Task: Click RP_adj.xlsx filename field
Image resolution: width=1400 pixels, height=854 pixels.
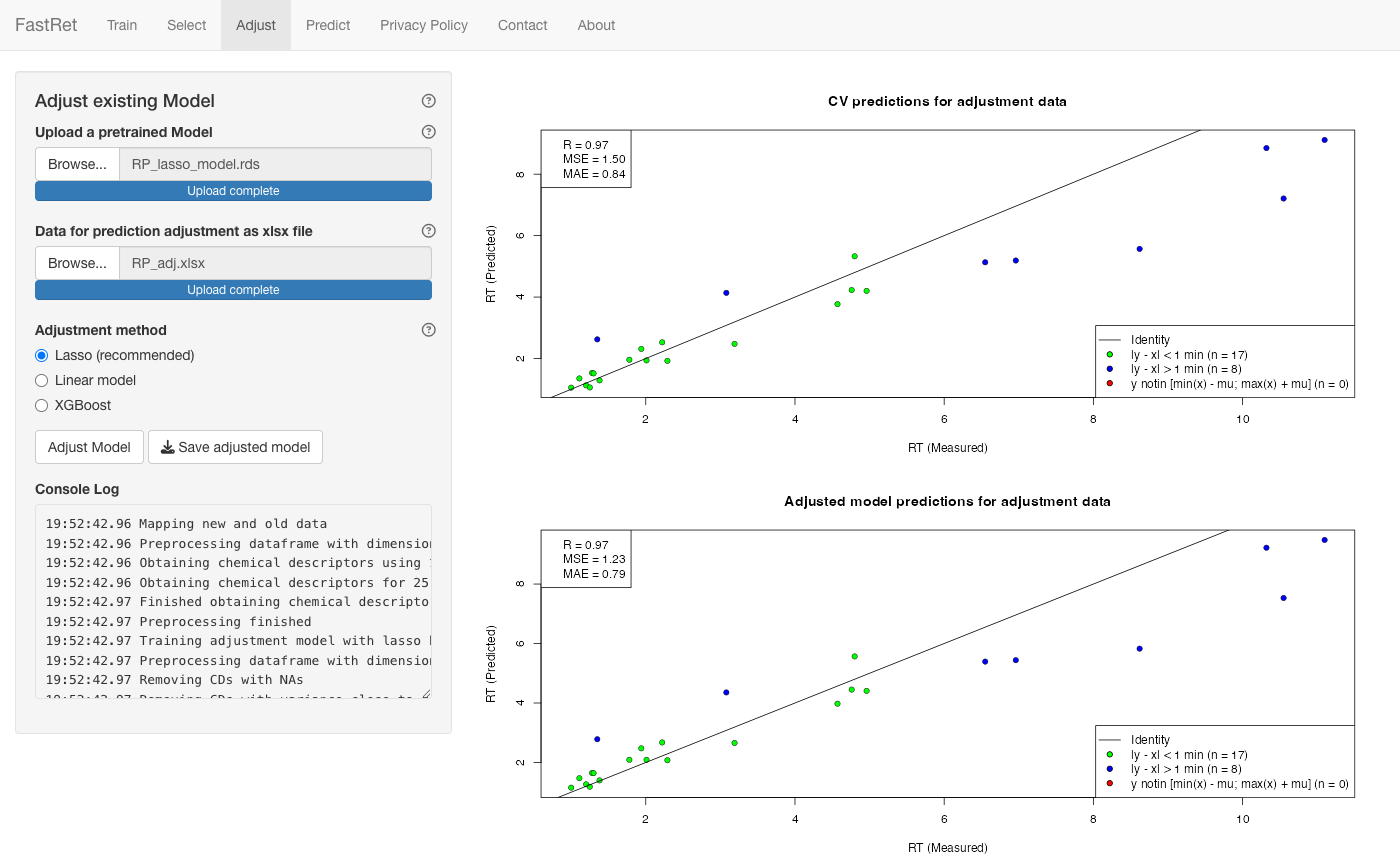Action: (275, 264)
